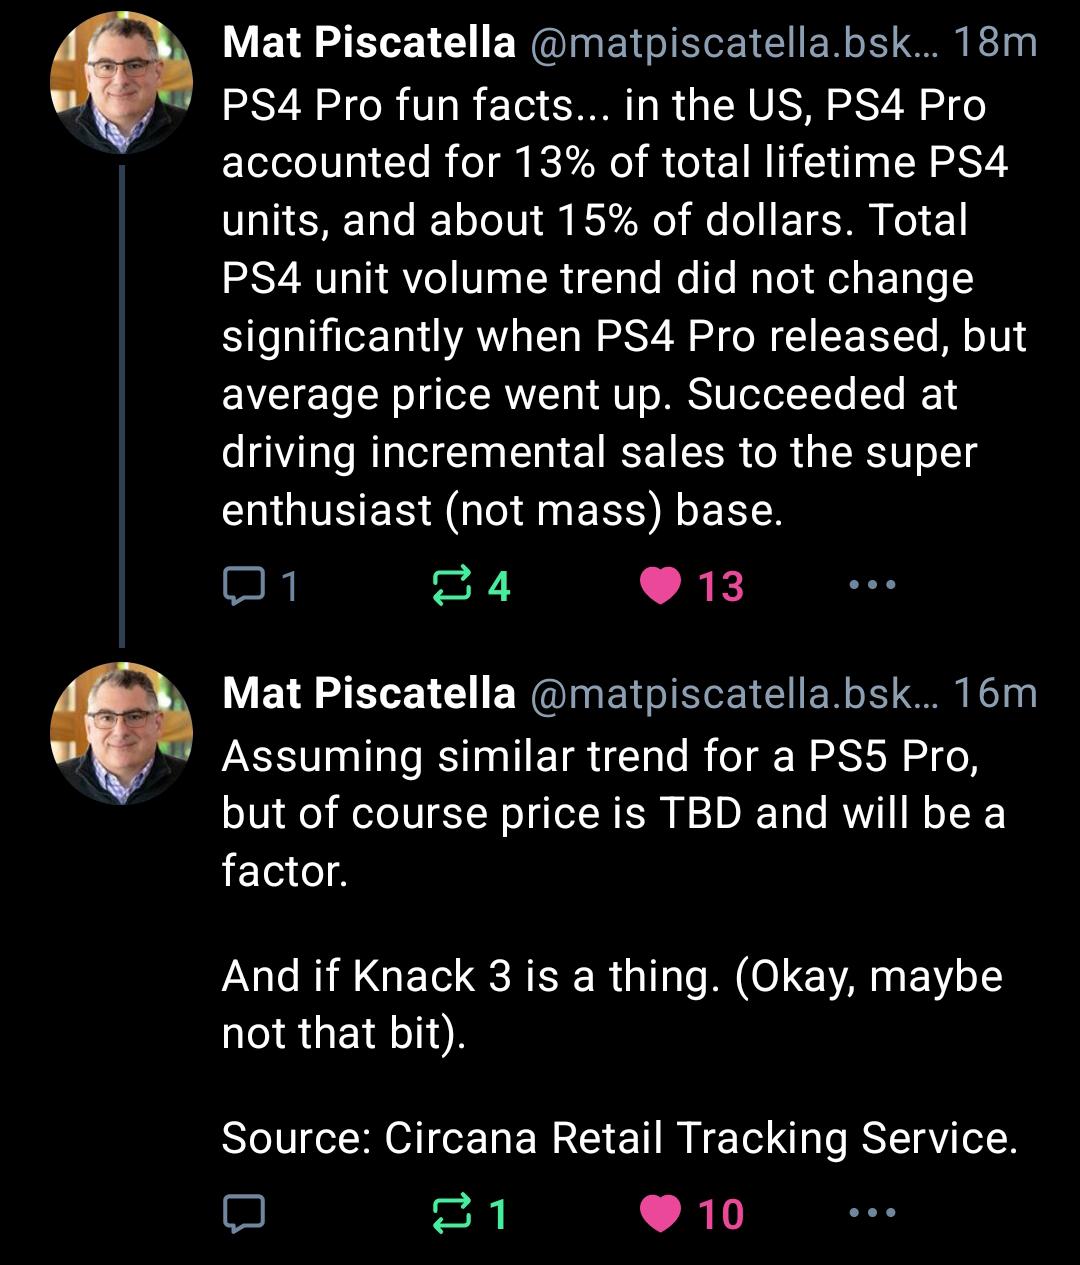1080x1265 pixels.
Task: Open more options for first post
Action: click(x=872, y=585)
